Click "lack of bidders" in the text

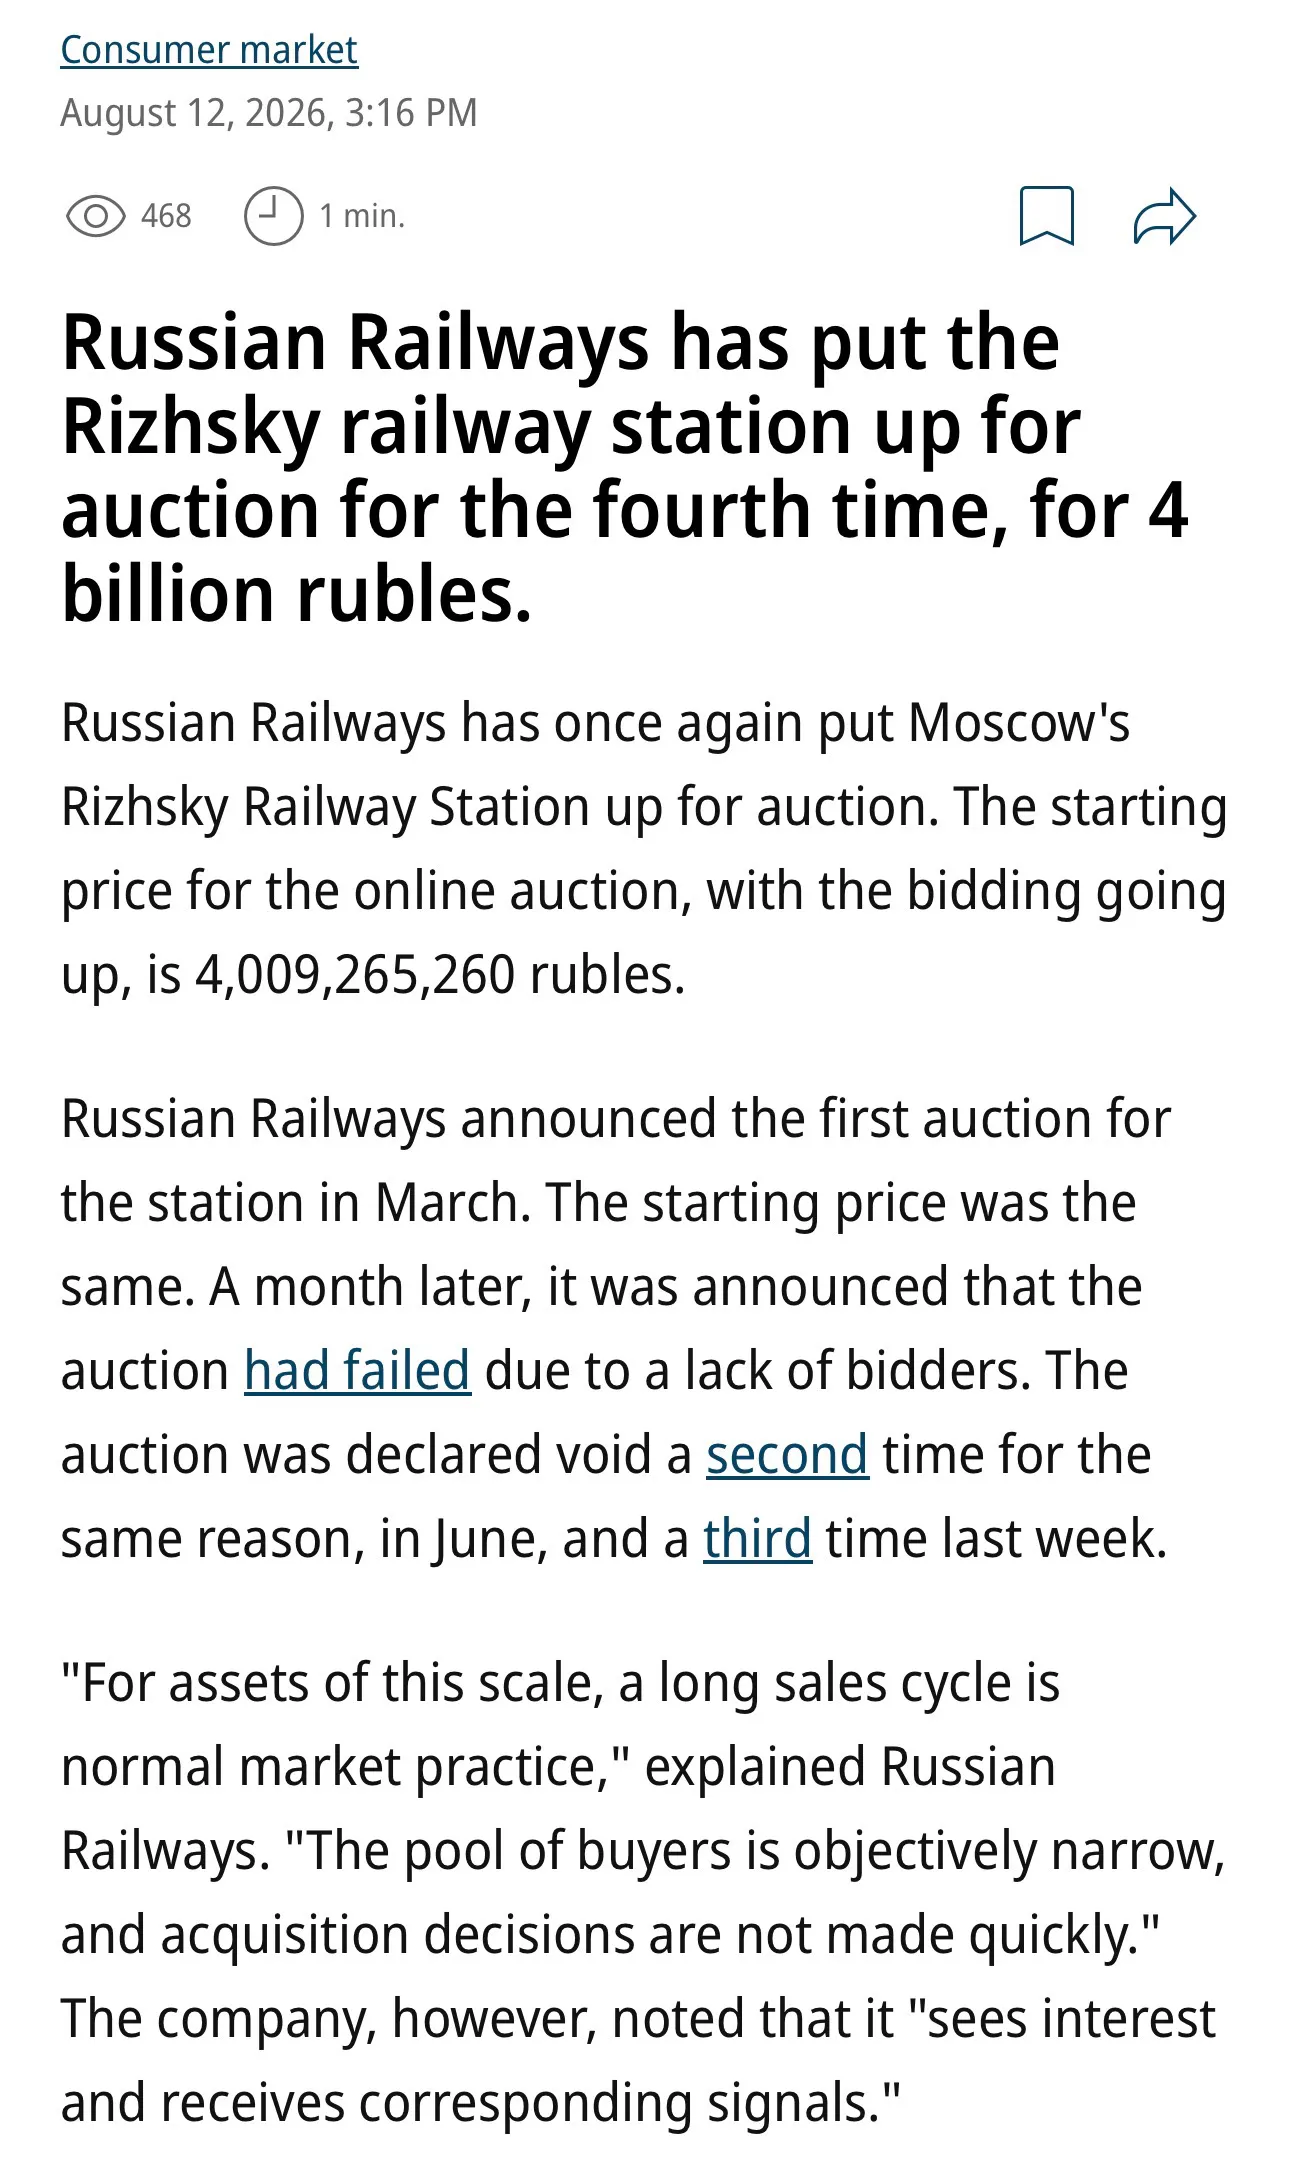857,1370
